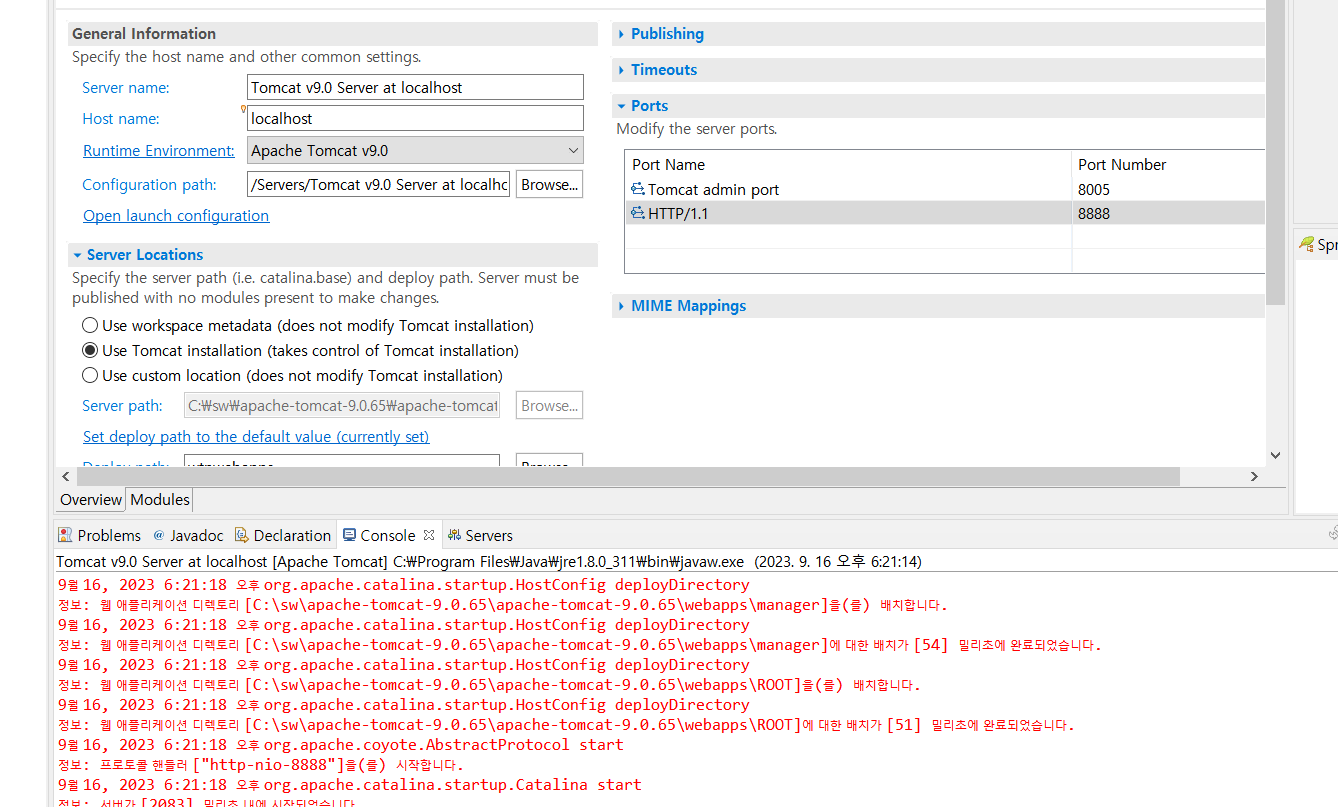Screen dimensions: 1338x807
Task: Click the Declaration view icon
Action: [242, 535]
